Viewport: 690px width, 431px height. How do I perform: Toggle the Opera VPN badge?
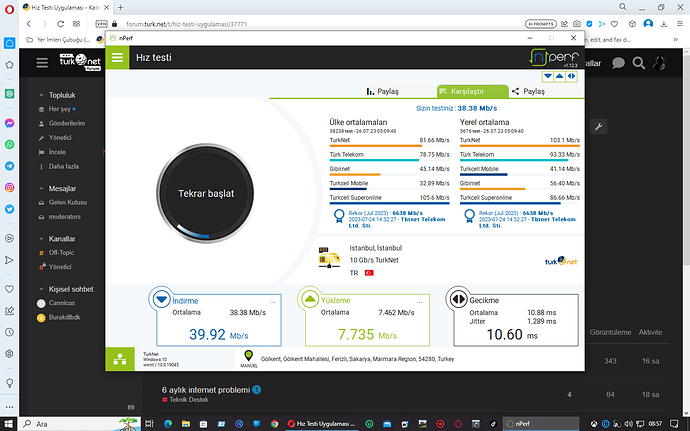click(x=101, y=24)
